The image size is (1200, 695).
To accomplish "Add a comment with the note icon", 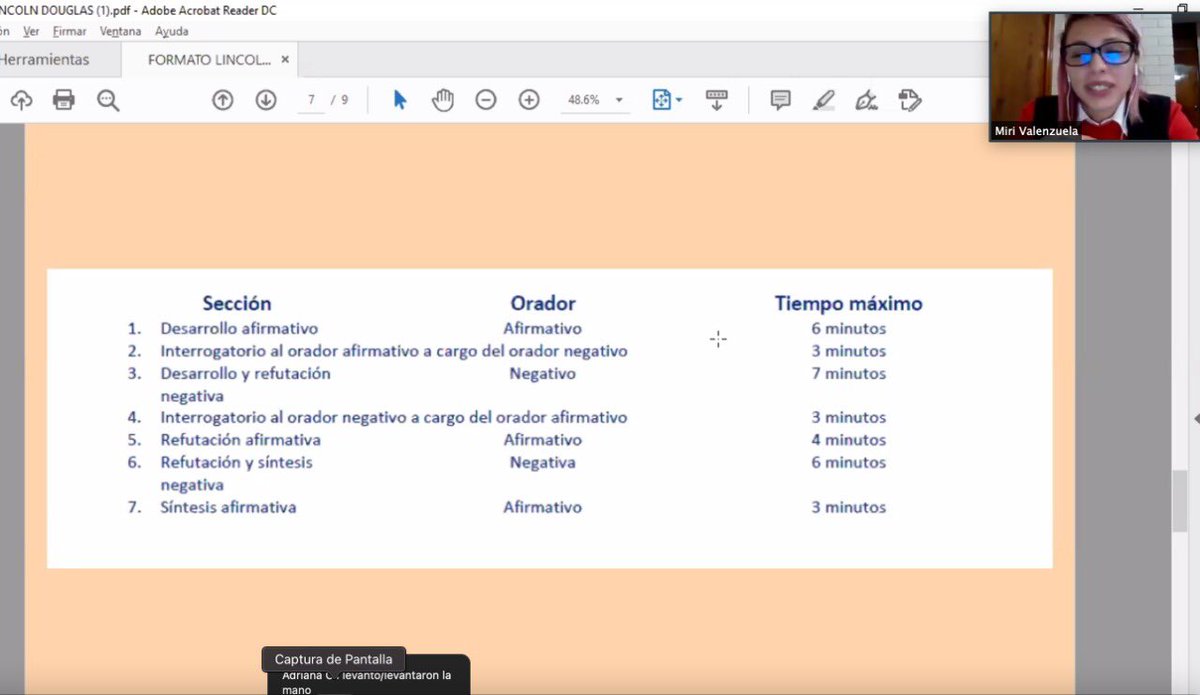I will (781, 100).
